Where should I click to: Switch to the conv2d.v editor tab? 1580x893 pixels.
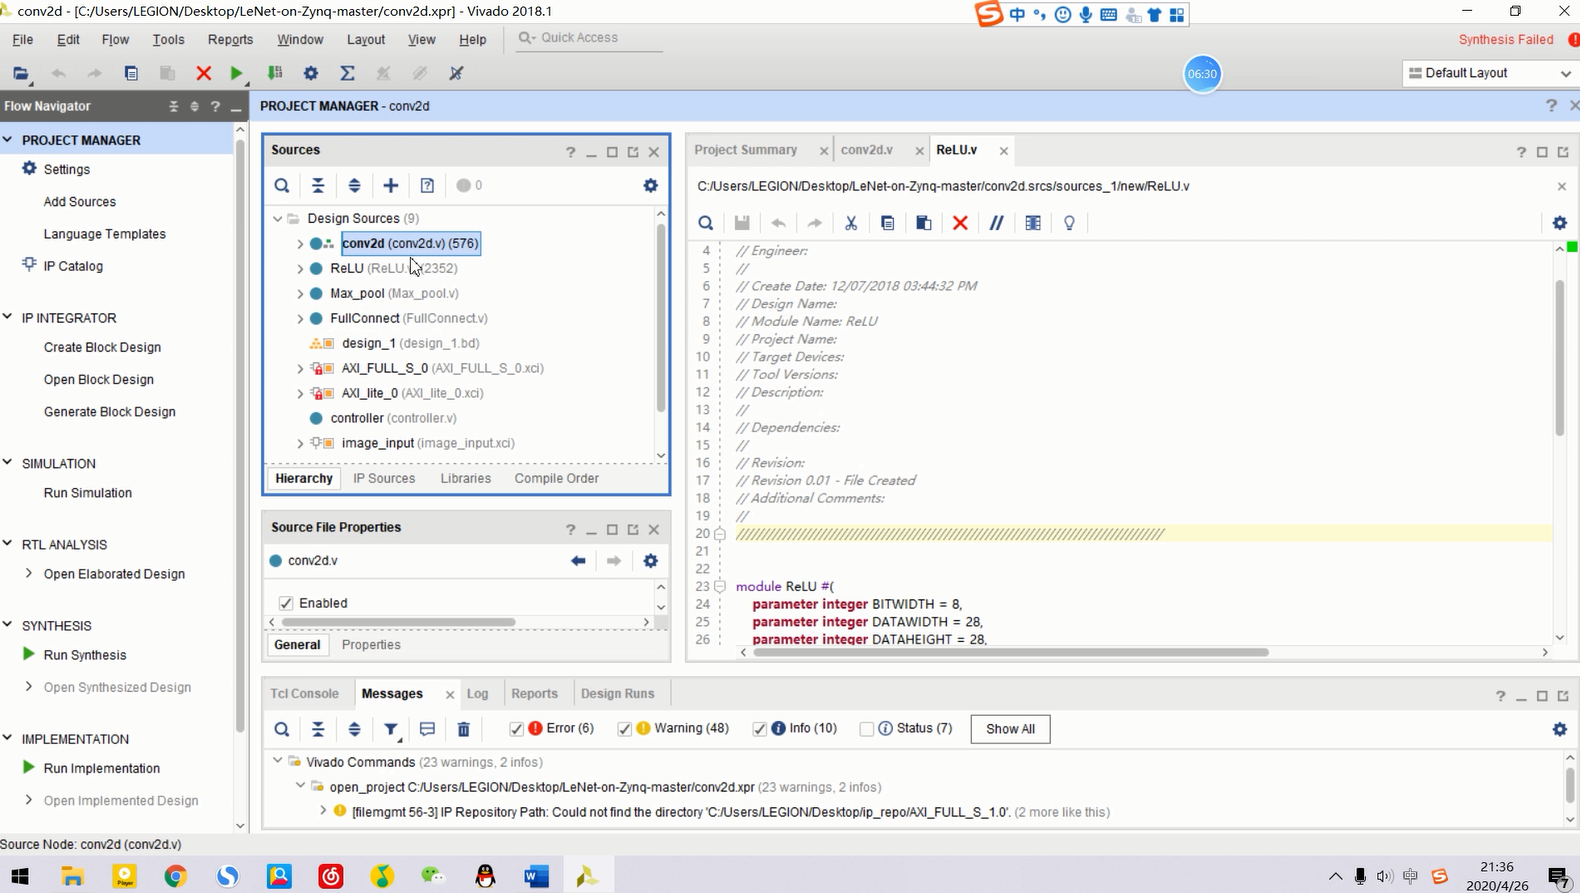(867, 150)
